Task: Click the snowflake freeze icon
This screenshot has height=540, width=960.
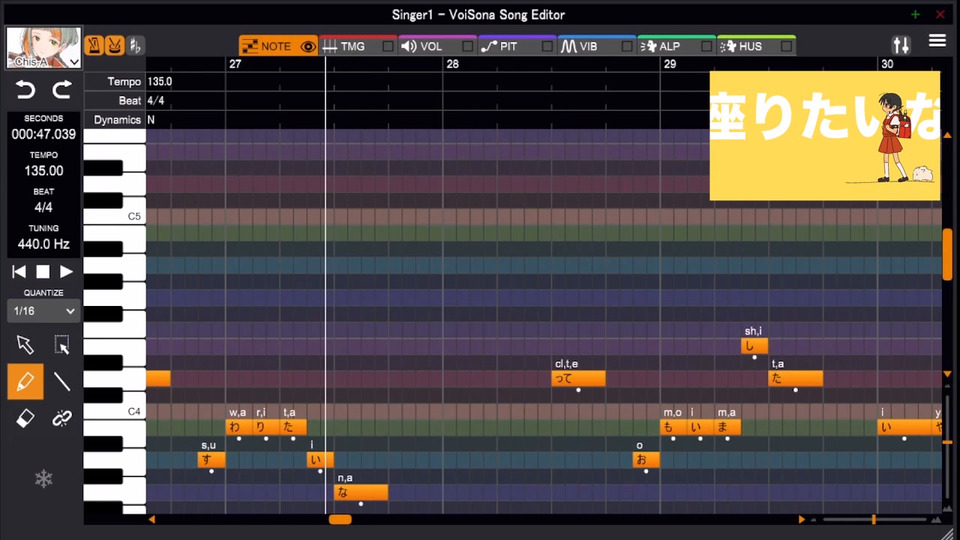Action: tap(43, 478)
